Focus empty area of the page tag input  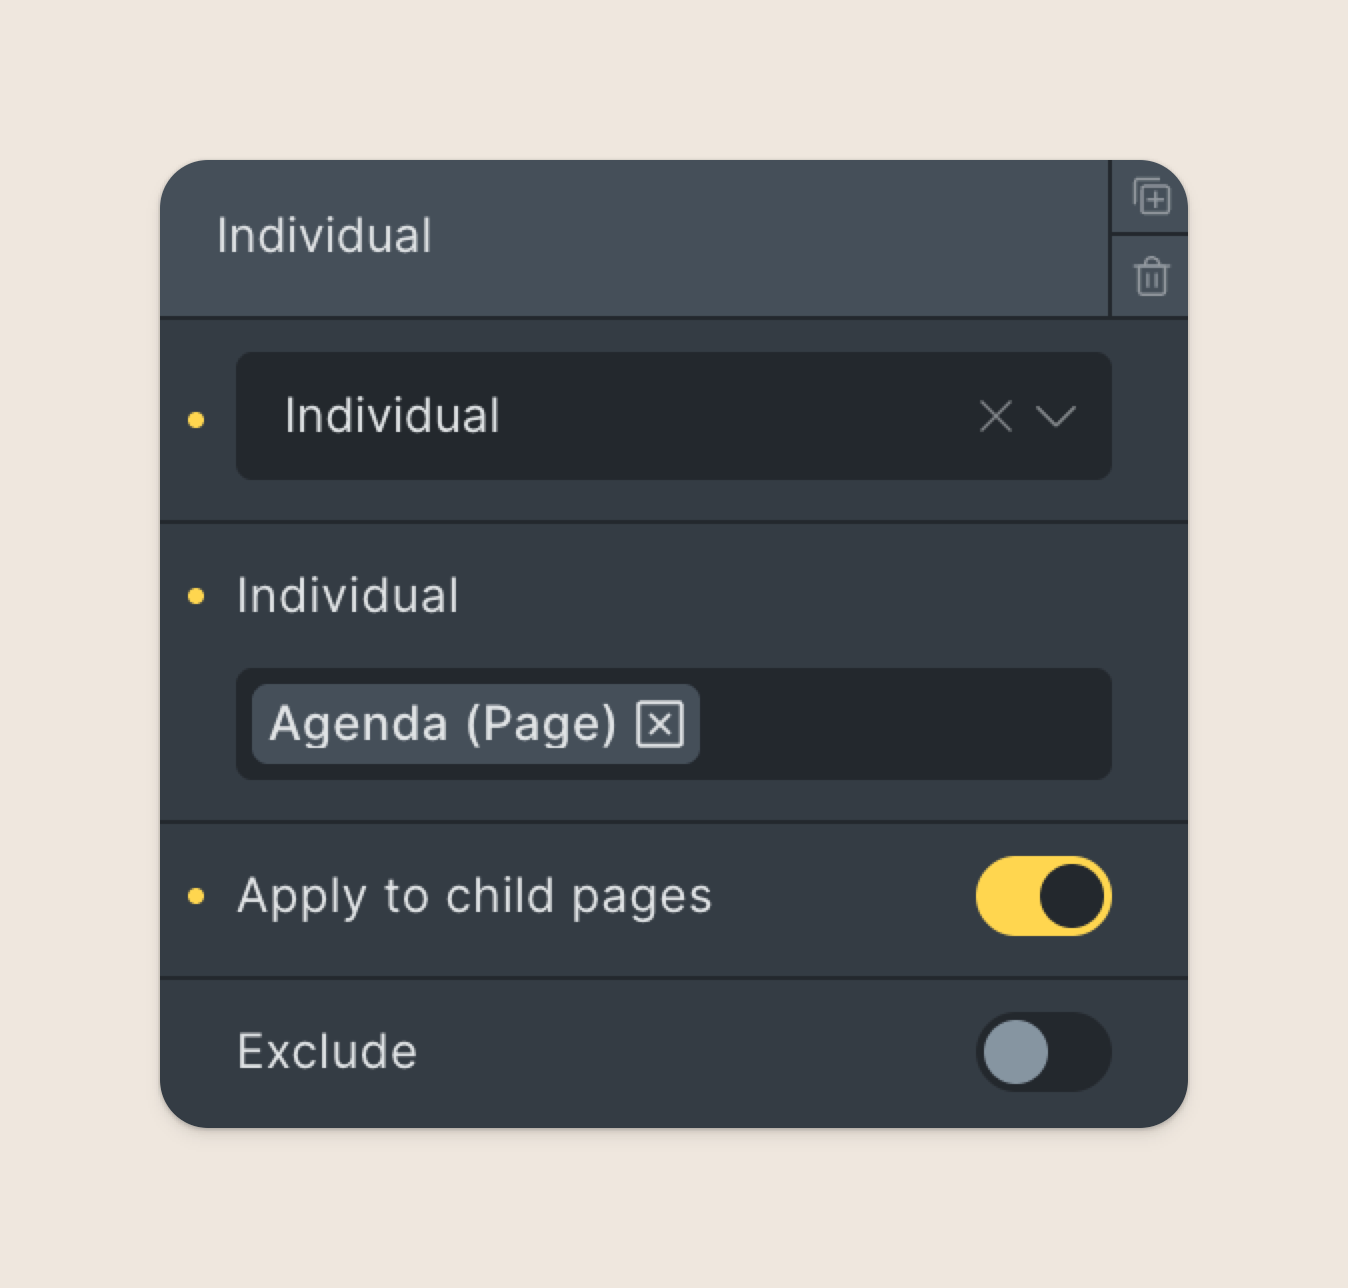click(905, 724)
